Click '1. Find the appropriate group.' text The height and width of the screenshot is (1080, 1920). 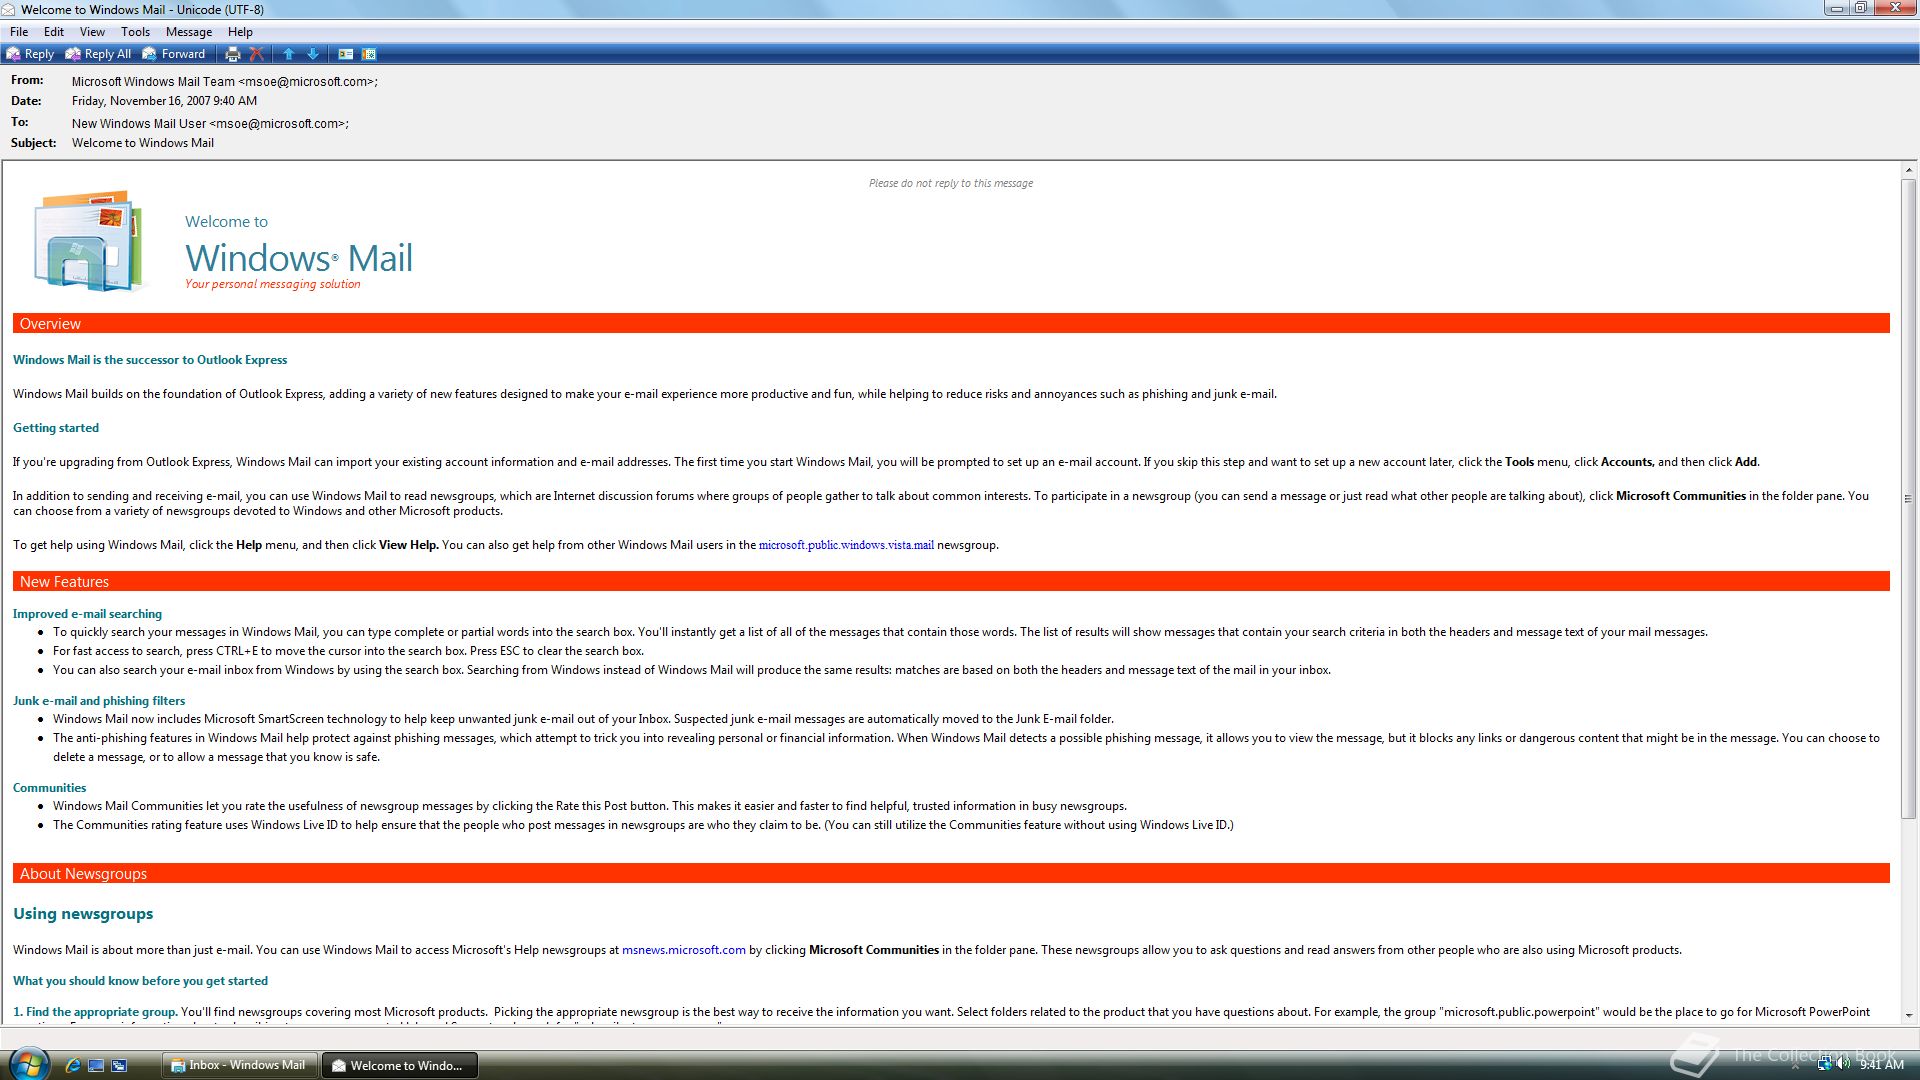pos(95,1012)
